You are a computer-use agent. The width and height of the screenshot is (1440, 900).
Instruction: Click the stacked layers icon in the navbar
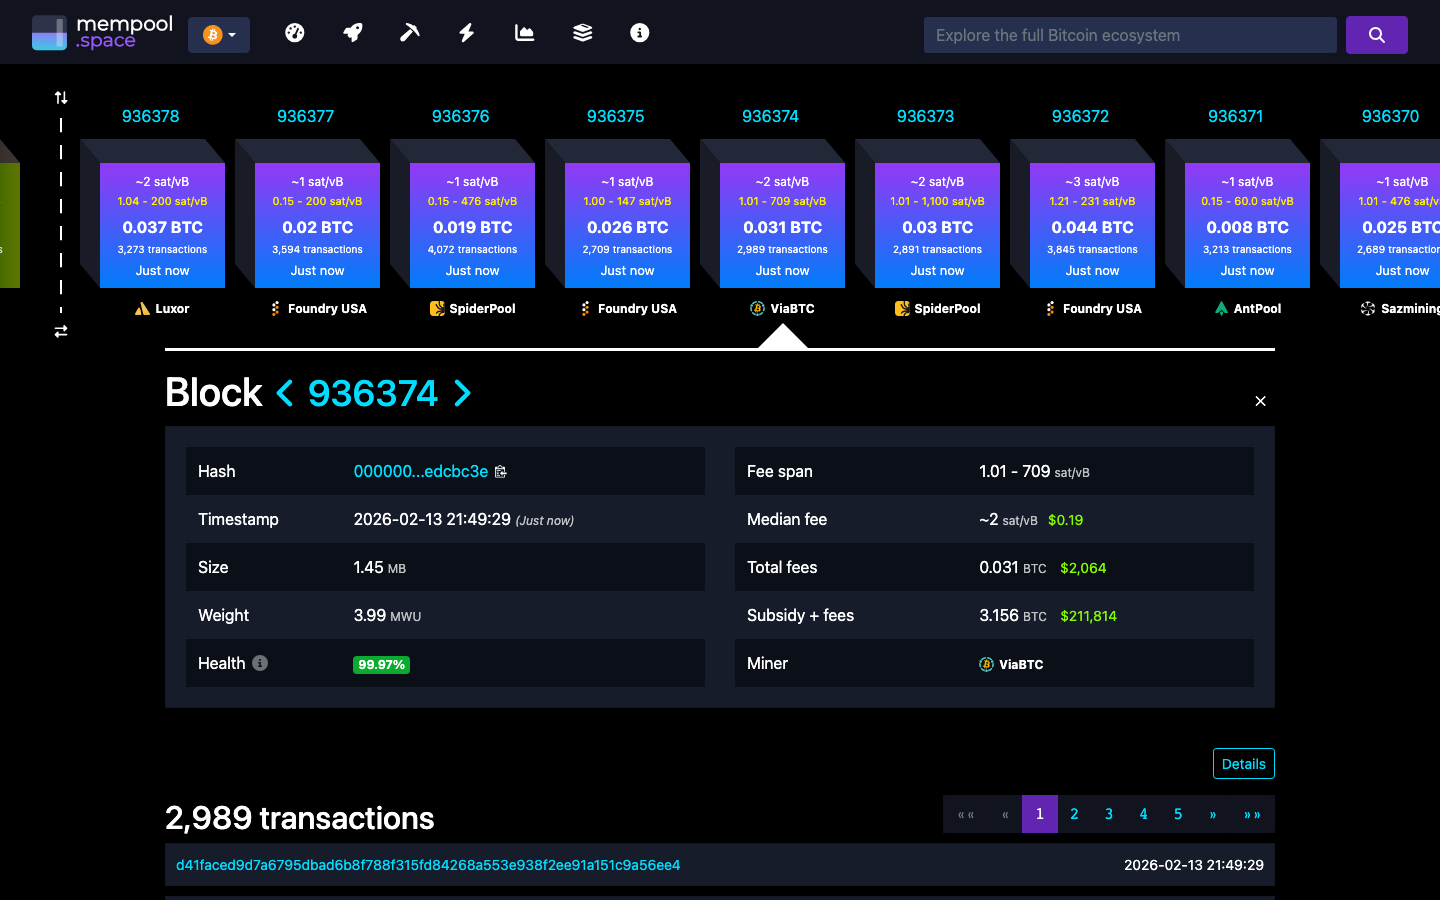click(x=582, y=32)
